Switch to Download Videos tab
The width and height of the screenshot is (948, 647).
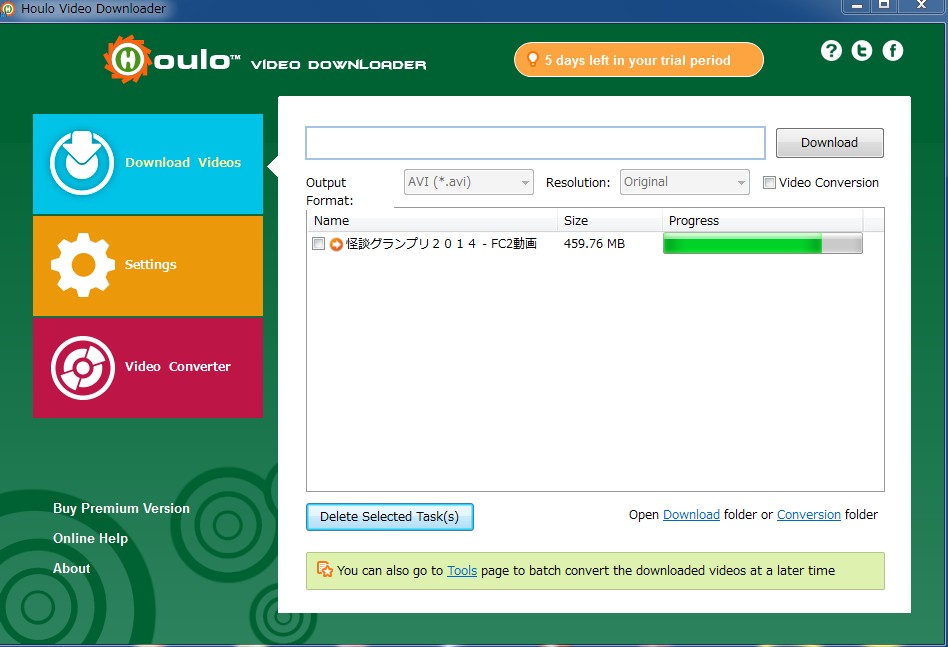coord(148,164)
